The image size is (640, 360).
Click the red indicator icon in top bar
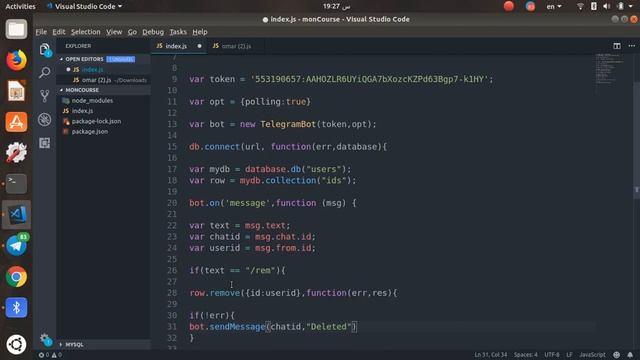509,6
